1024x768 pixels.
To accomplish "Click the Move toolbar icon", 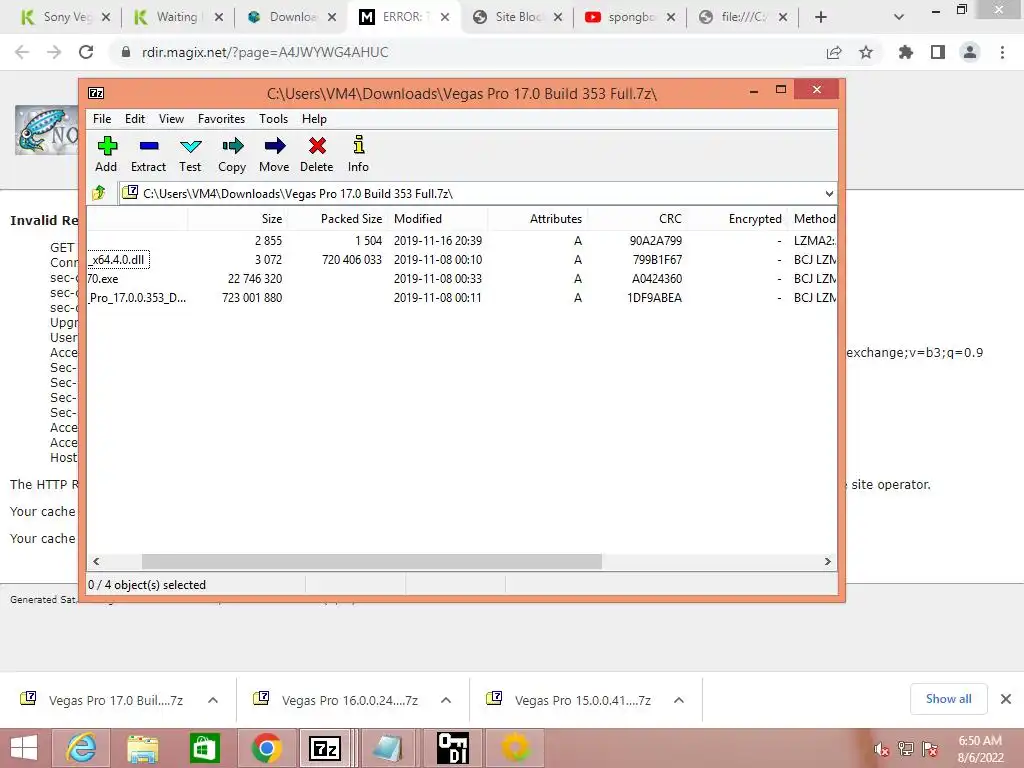I will (x=274, y=155).
